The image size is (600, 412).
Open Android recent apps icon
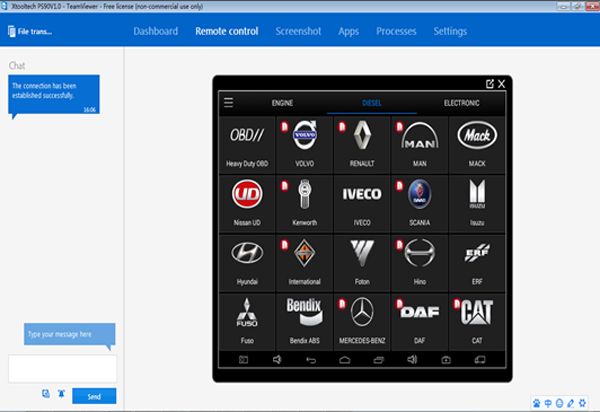pyautogui.click(x=378, y=360)
